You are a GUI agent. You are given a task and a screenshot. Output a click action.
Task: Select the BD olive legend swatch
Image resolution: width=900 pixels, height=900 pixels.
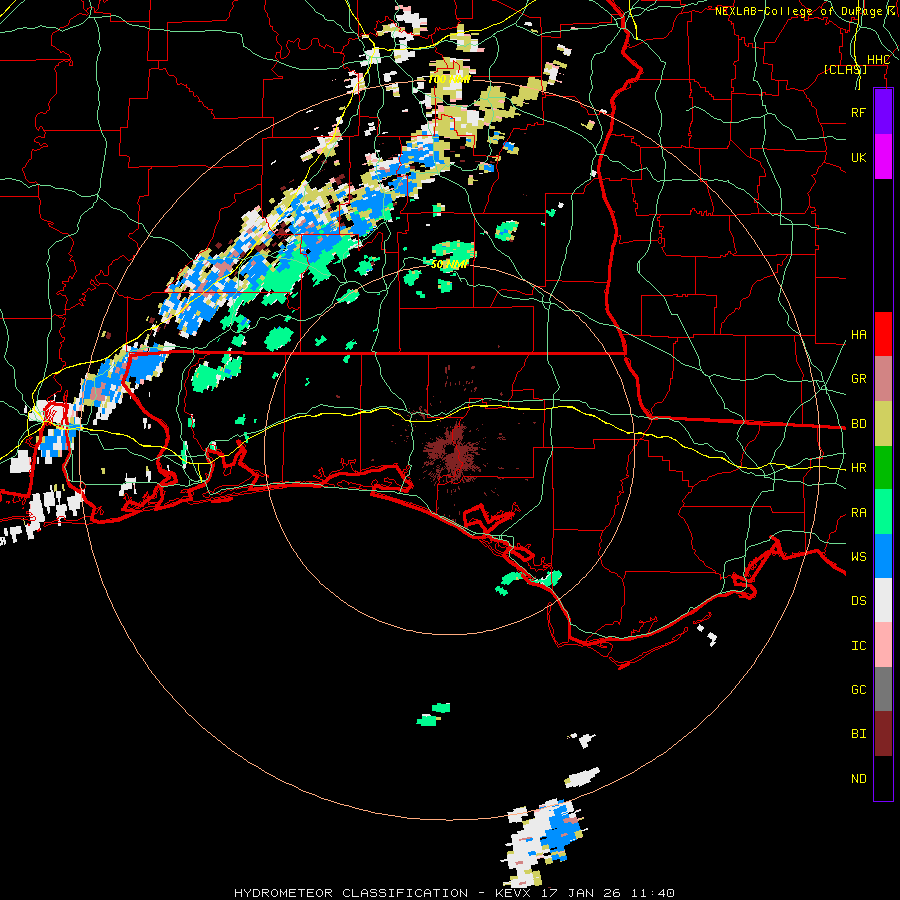883,424
